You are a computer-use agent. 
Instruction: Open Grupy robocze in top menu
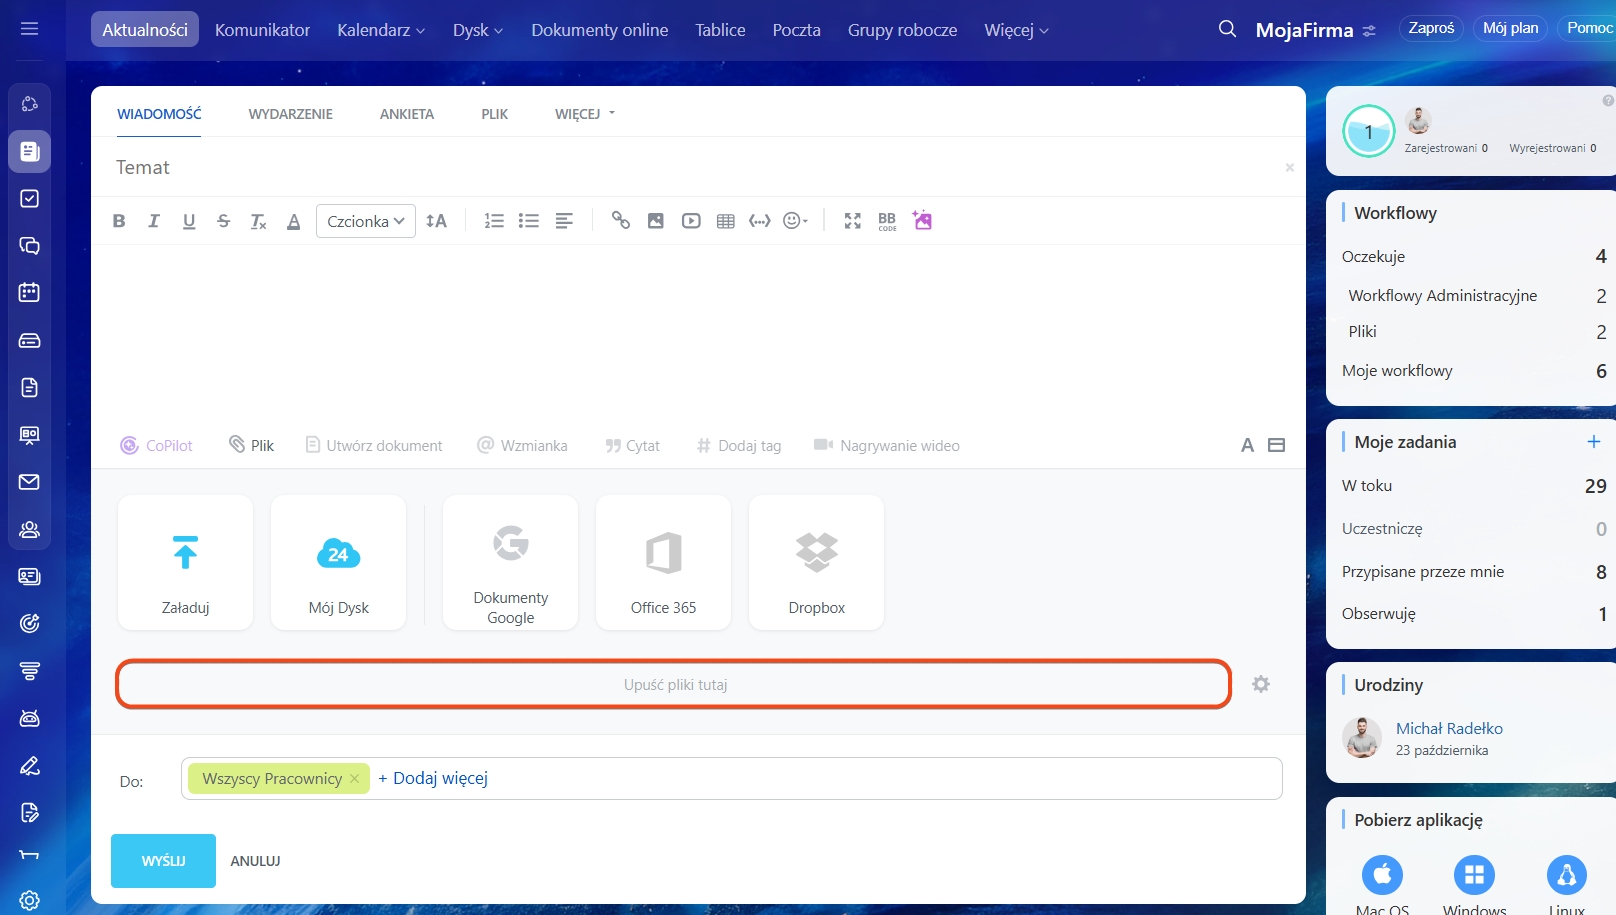902,30
